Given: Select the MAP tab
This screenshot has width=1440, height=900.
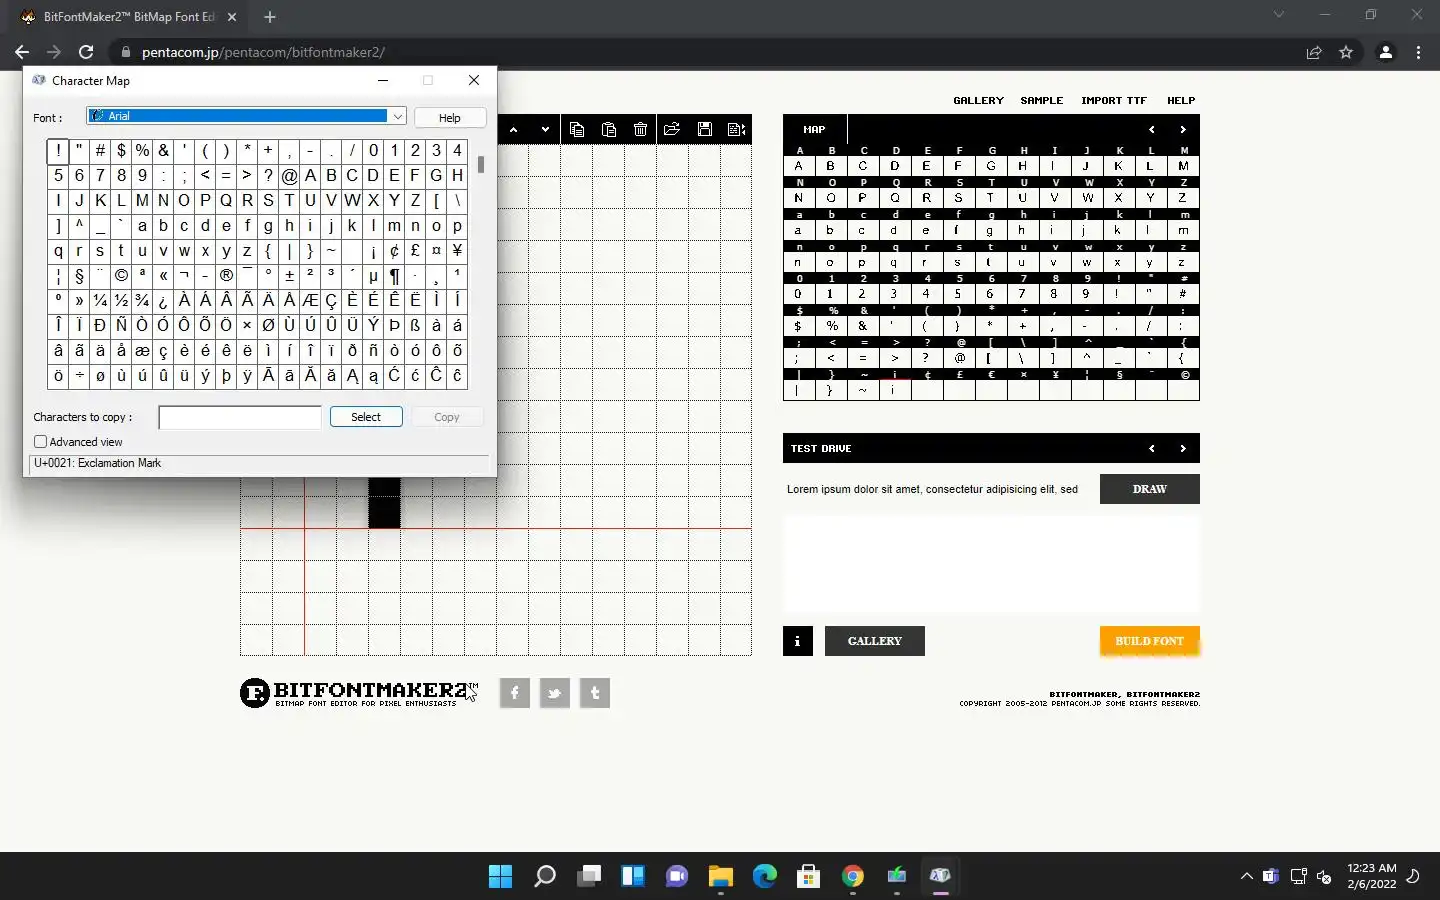Looking at the screenshot, I should pos(815,129).
